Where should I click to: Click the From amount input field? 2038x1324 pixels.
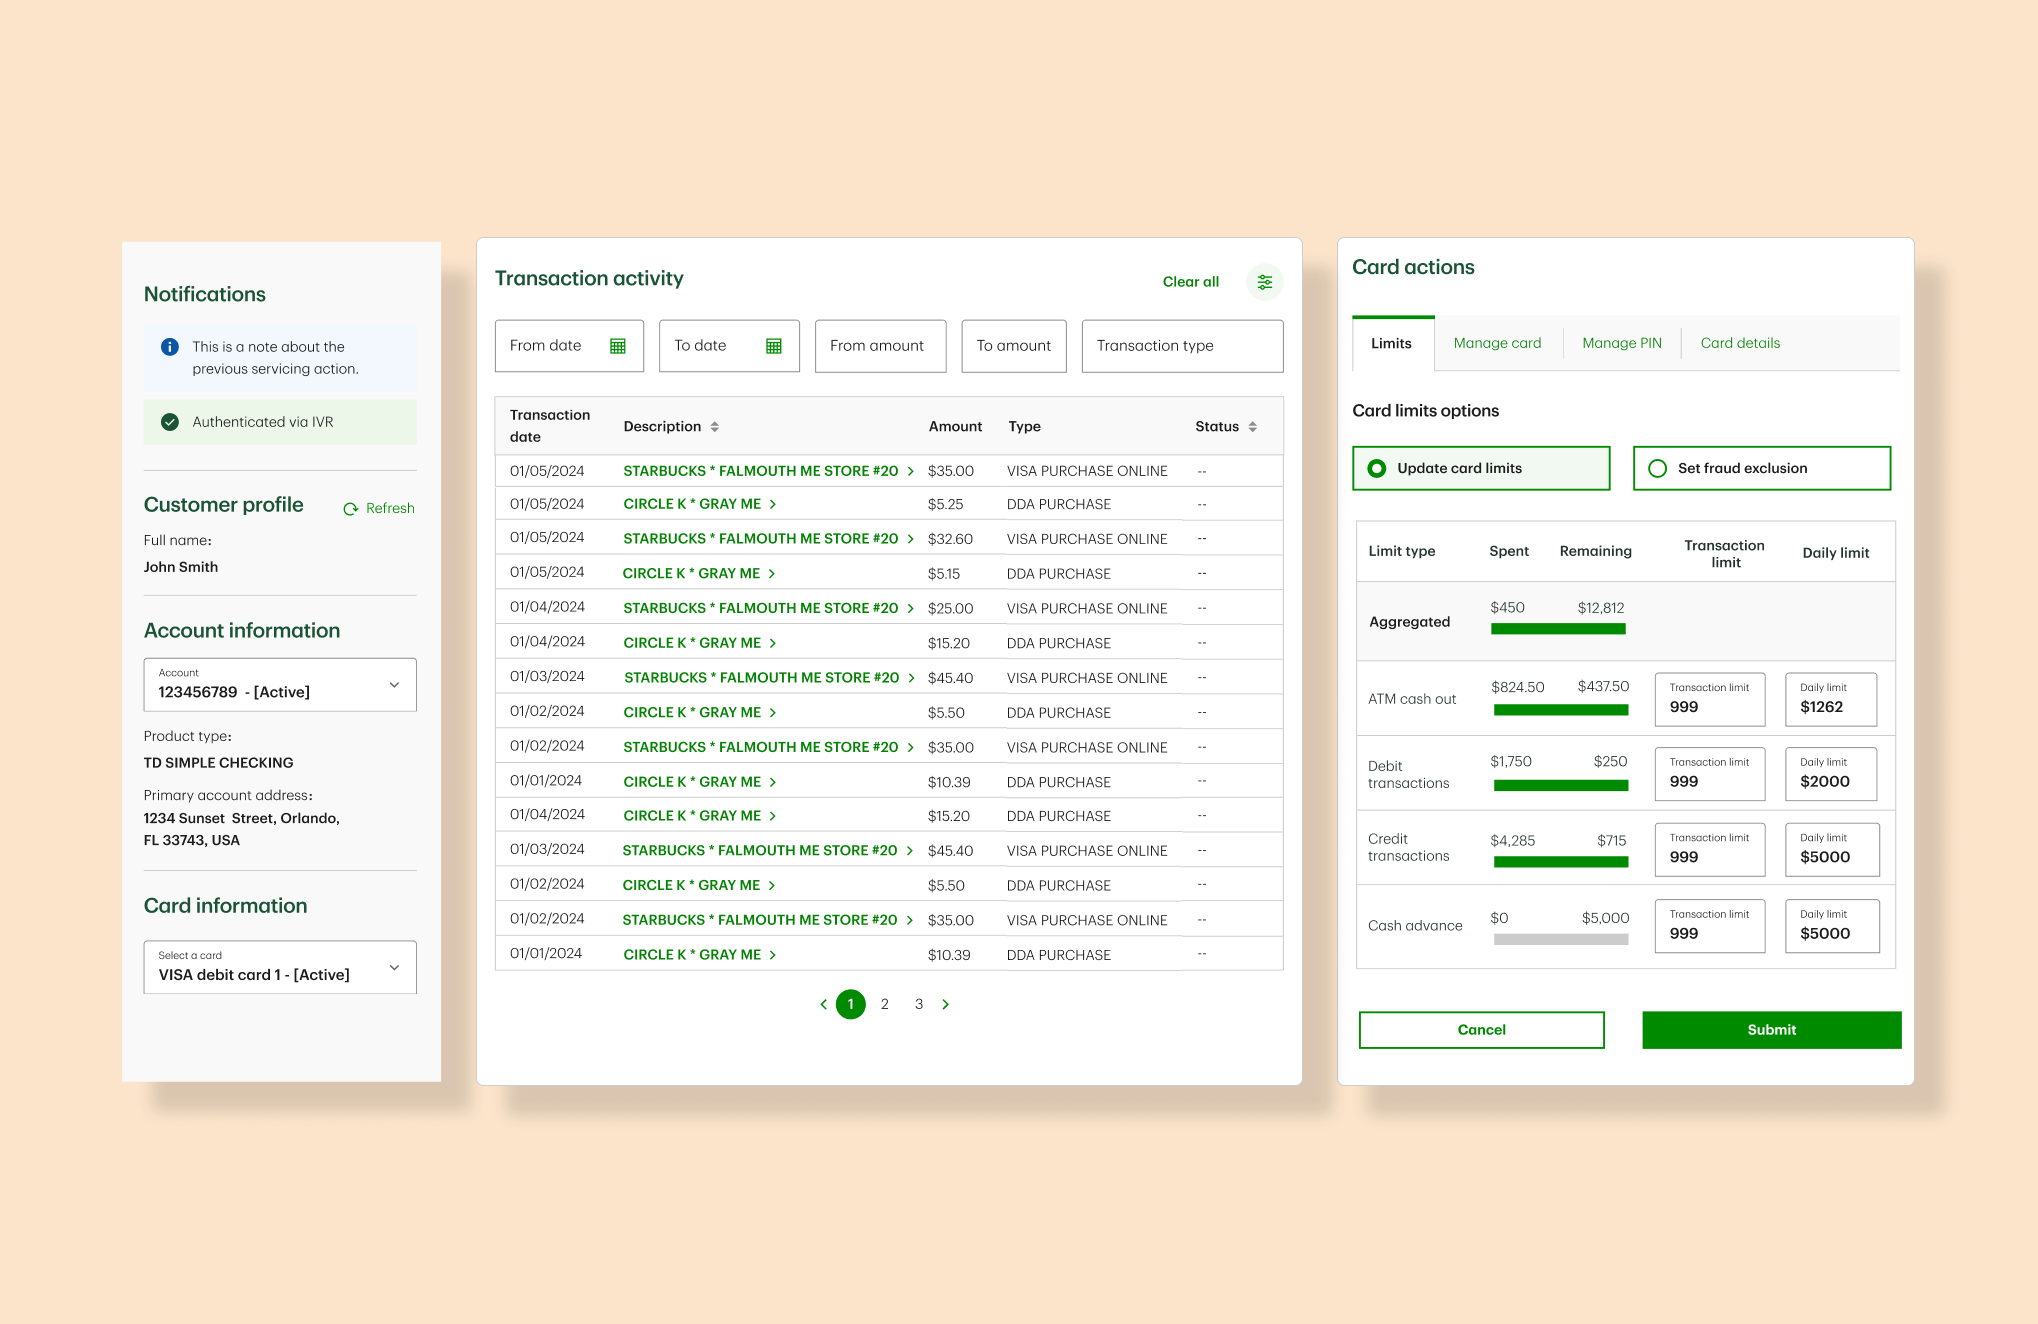click(x=879, y=346)
